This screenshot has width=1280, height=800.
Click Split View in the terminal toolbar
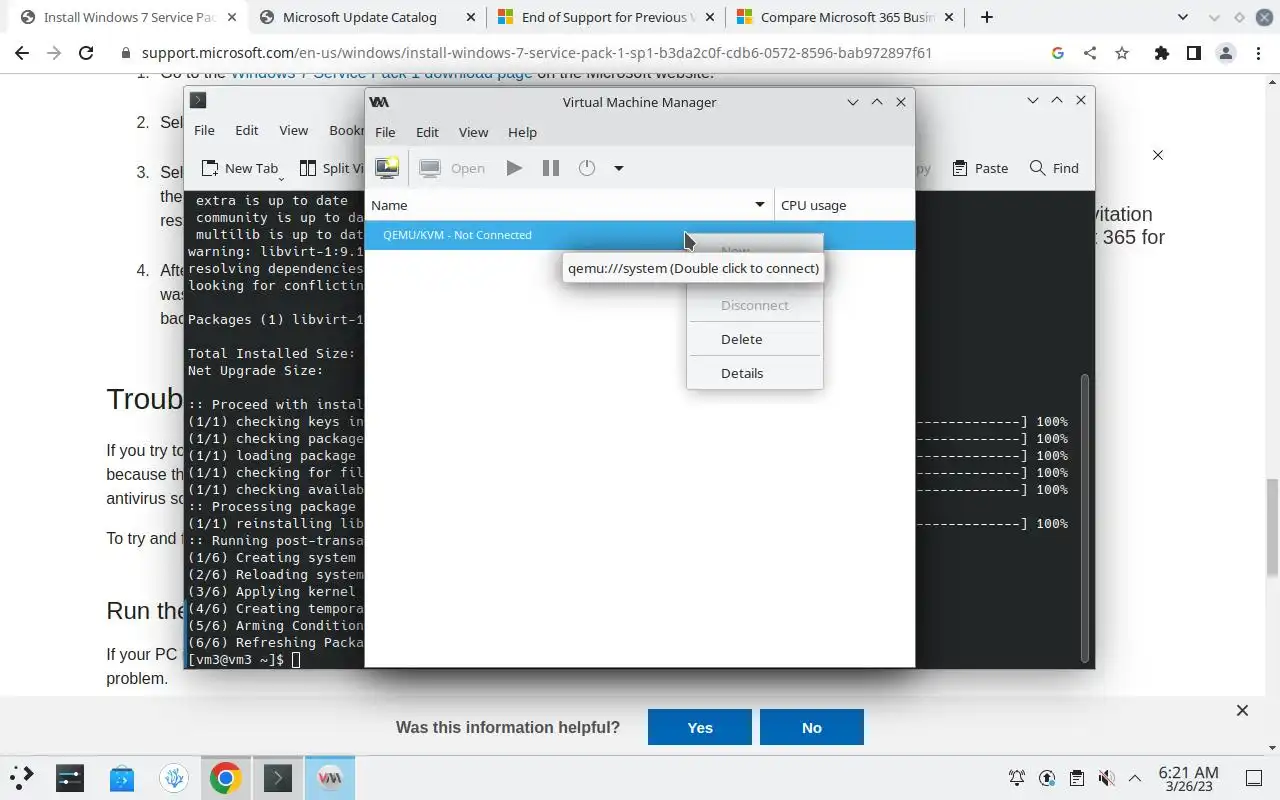coord(331,168)
